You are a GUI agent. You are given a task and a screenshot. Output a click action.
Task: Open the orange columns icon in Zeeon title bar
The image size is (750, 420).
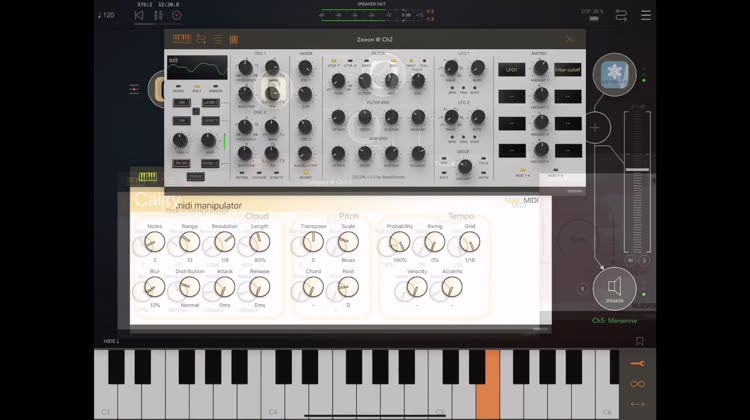click(x=234, y=40)
